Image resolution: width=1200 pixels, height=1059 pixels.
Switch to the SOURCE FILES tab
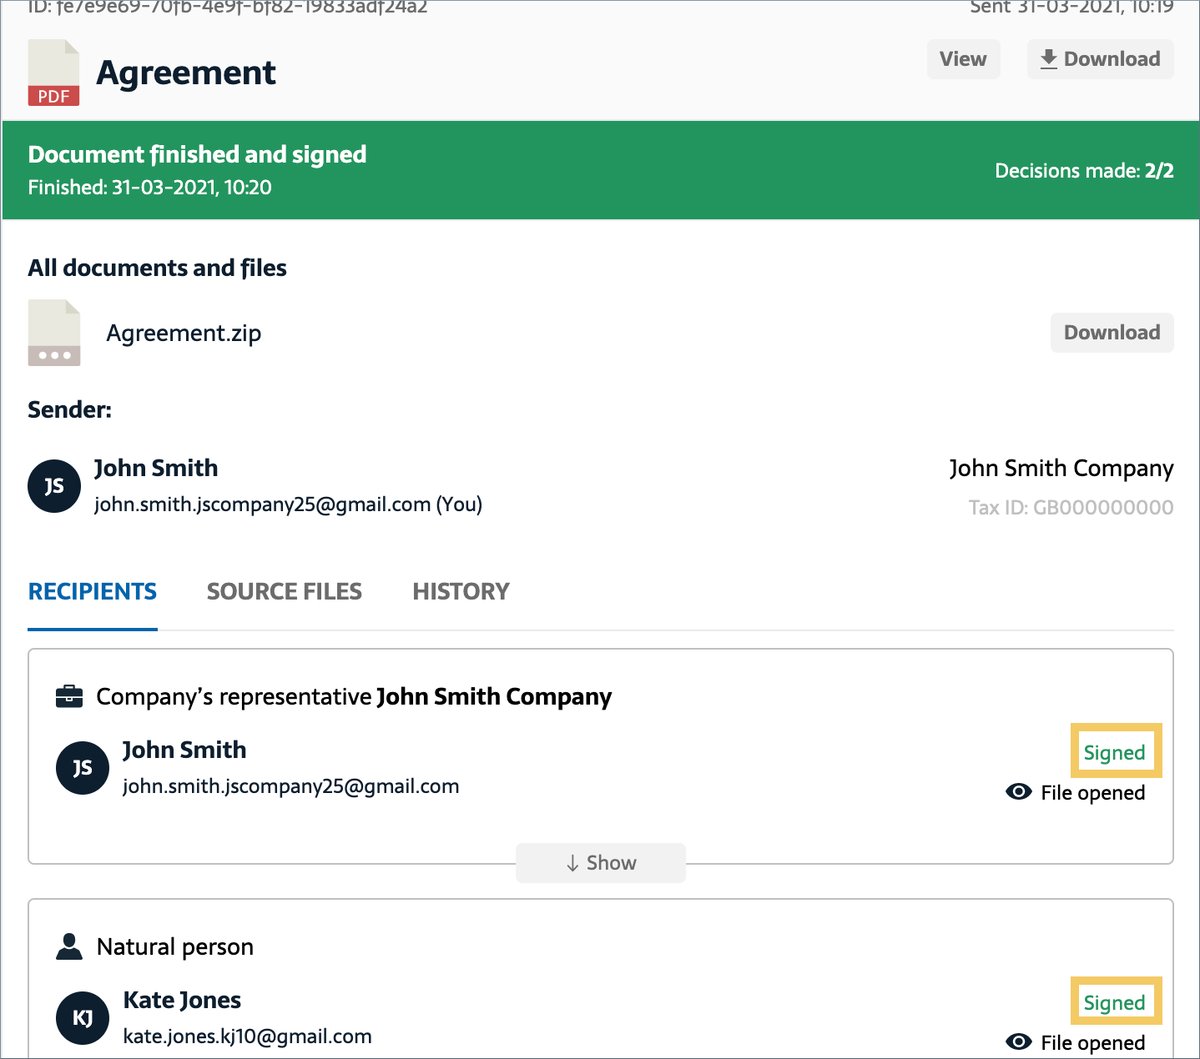click(284, 591)
